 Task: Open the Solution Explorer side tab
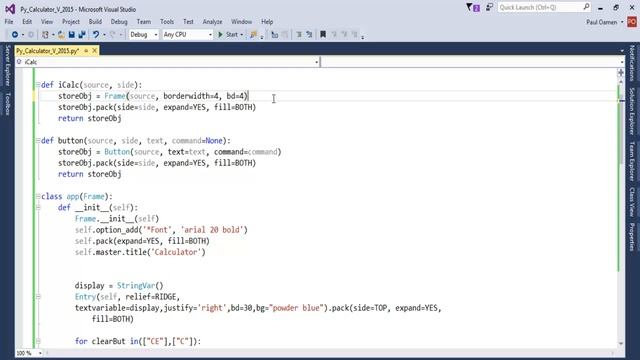632,111
